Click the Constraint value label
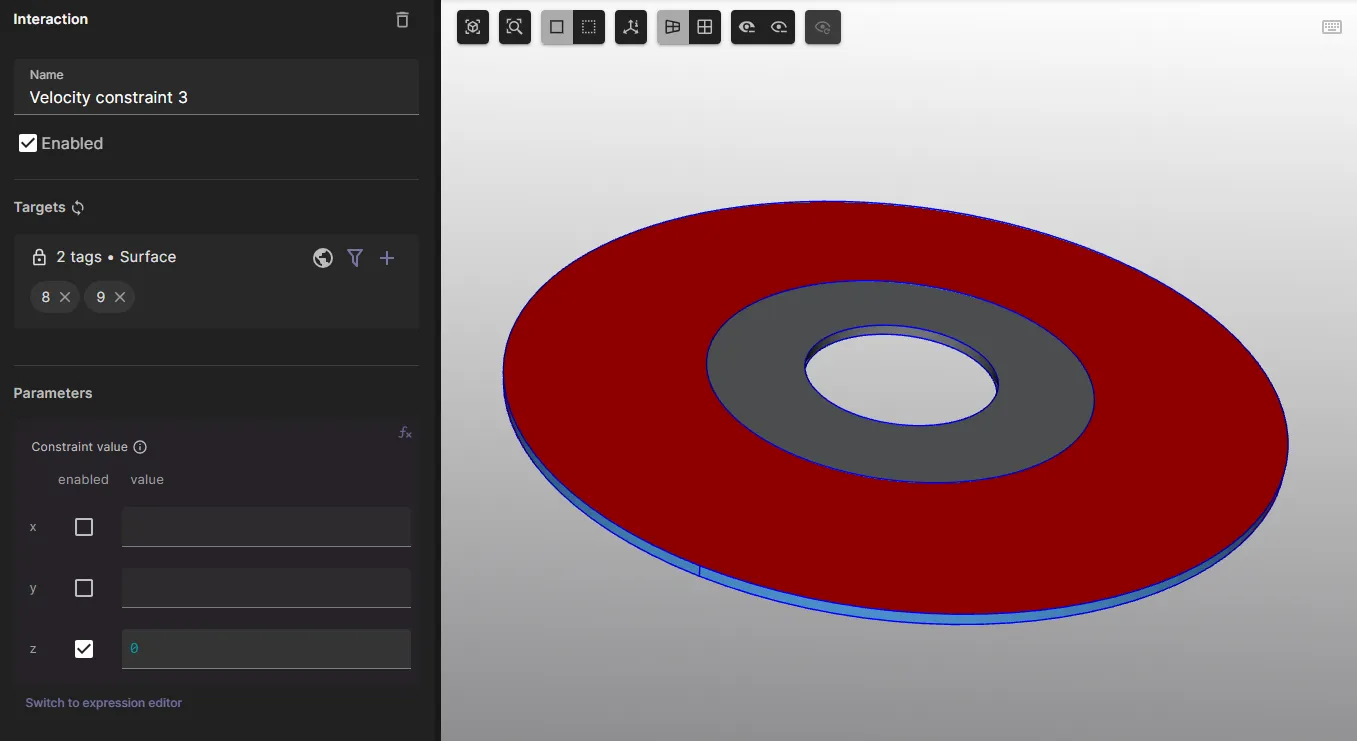Image resolution: width=1357 pixels, height=741 pixels. click(80, 447)
